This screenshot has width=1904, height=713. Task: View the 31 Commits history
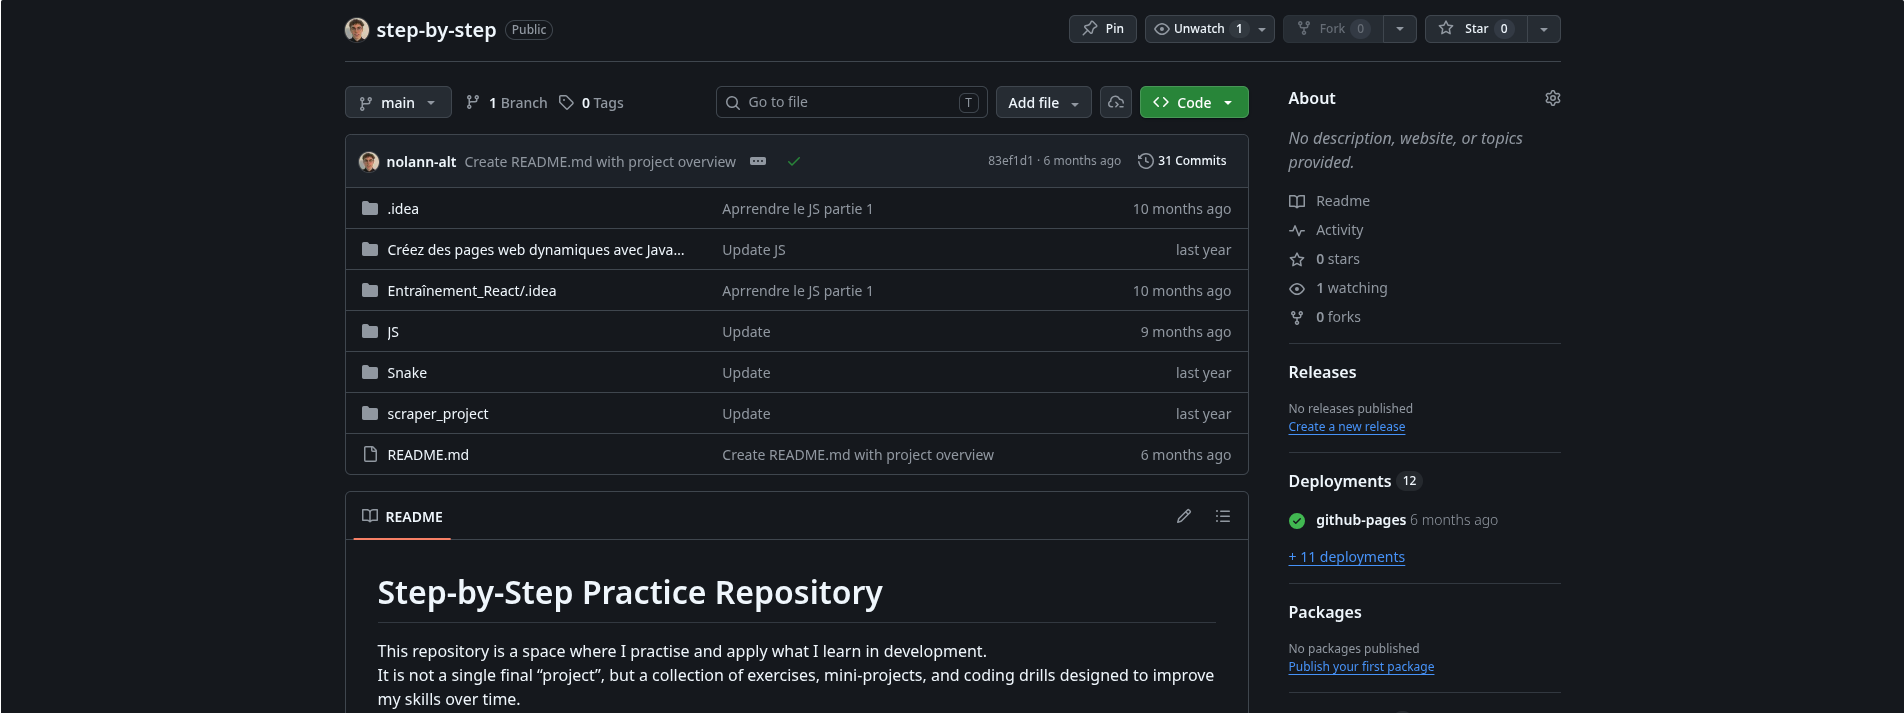pos(1182,161)
